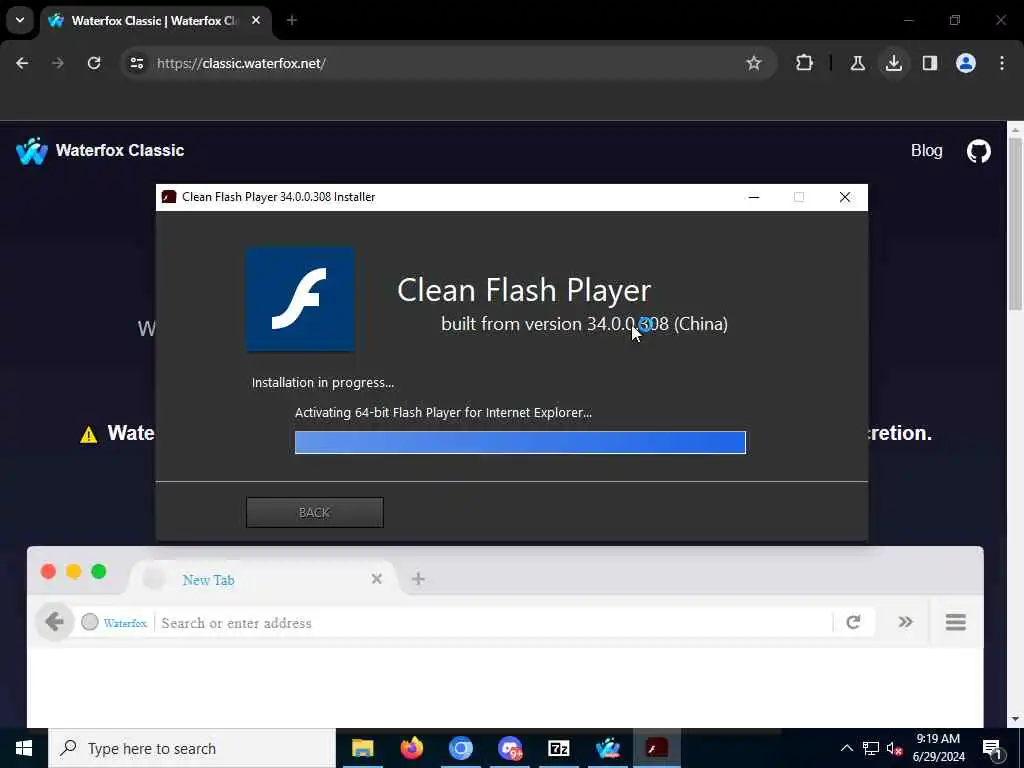This screenshot has height=768, width=1024.
Task: Open Firefox from the taskbar
Action: 411,748
